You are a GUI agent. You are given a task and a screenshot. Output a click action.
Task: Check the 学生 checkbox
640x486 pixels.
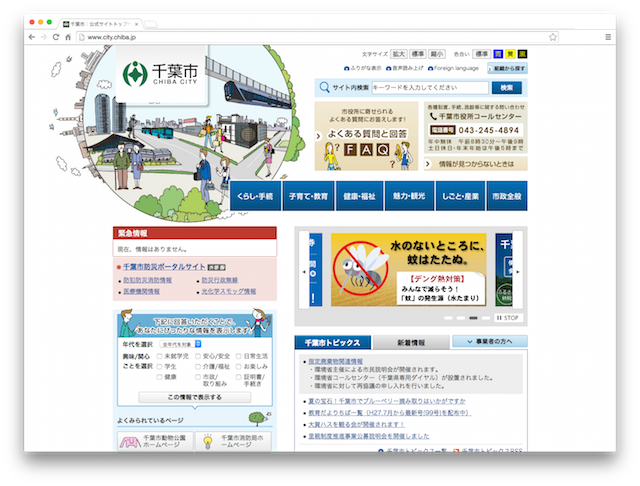159,366
